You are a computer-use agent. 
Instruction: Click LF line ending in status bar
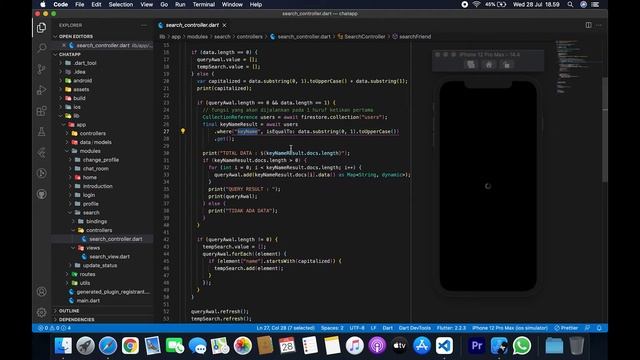point(373,328)
